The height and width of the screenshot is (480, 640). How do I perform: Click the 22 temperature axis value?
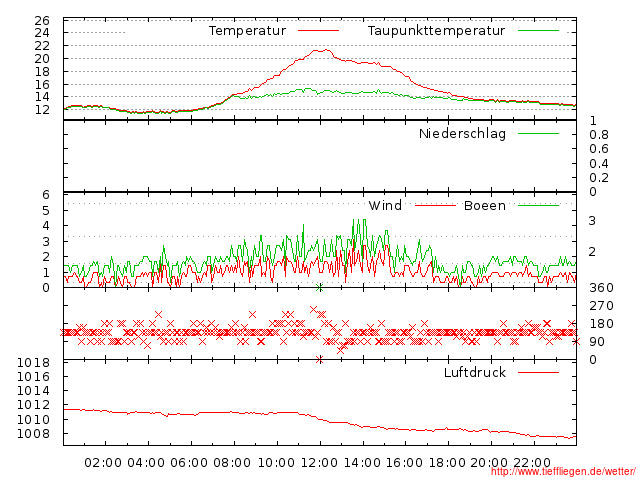click(x=42, y=46)
